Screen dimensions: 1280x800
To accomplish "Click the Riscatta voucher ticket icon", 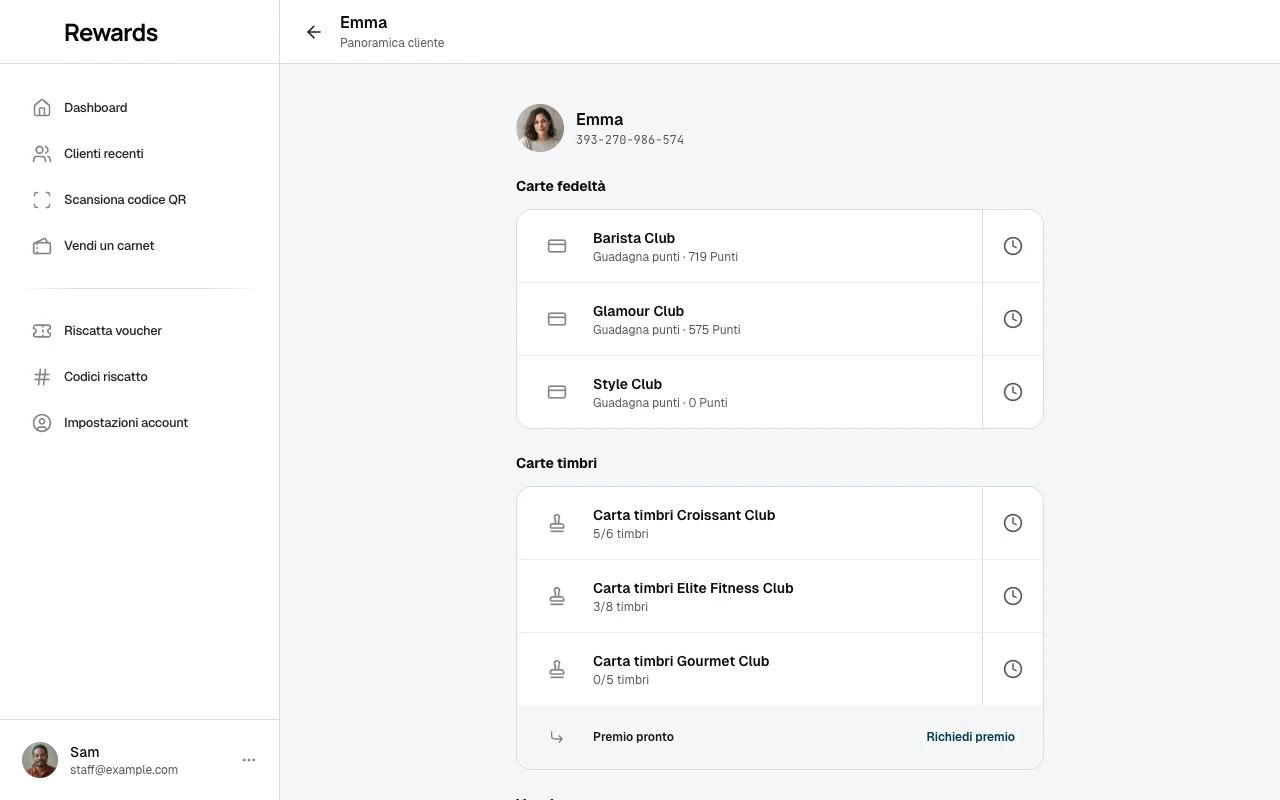I will [x=42, y=331].
